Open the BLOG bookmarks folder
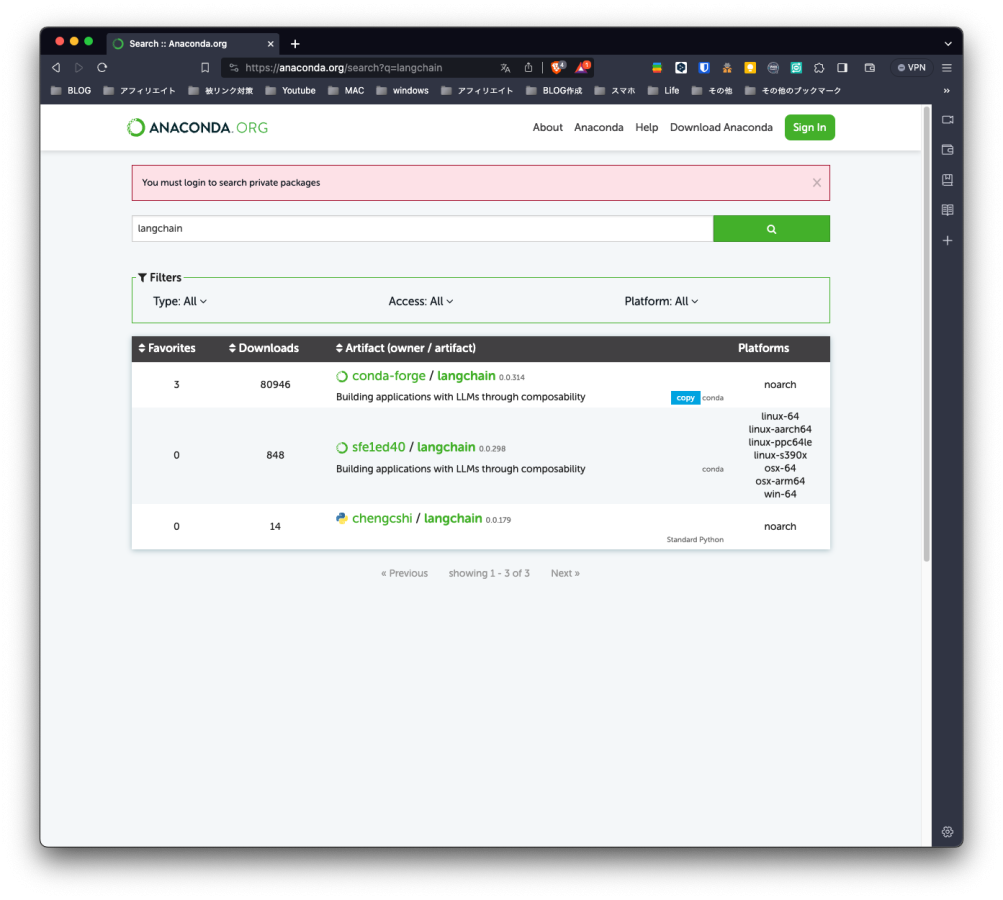The width and height of the screenshot is (1003, 900). pos(71,90)
